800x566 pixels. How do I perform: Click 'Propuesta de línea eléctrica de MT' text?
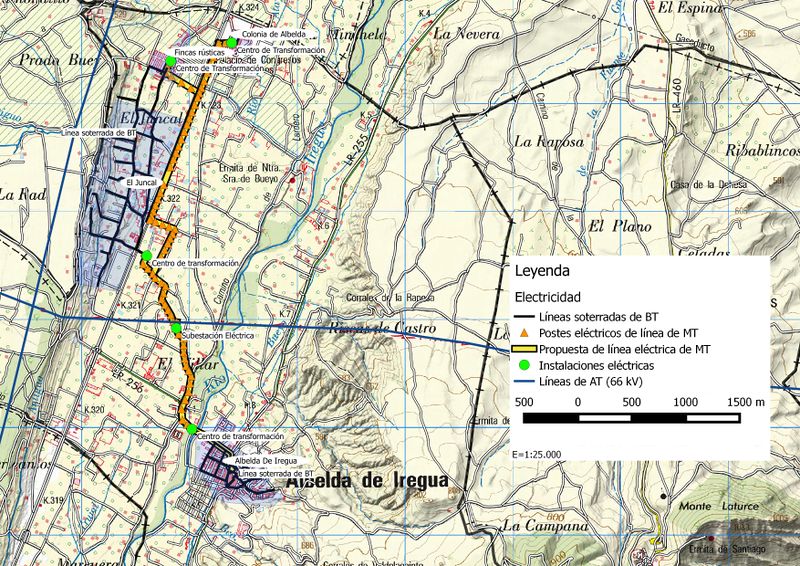tap(624, 350)
